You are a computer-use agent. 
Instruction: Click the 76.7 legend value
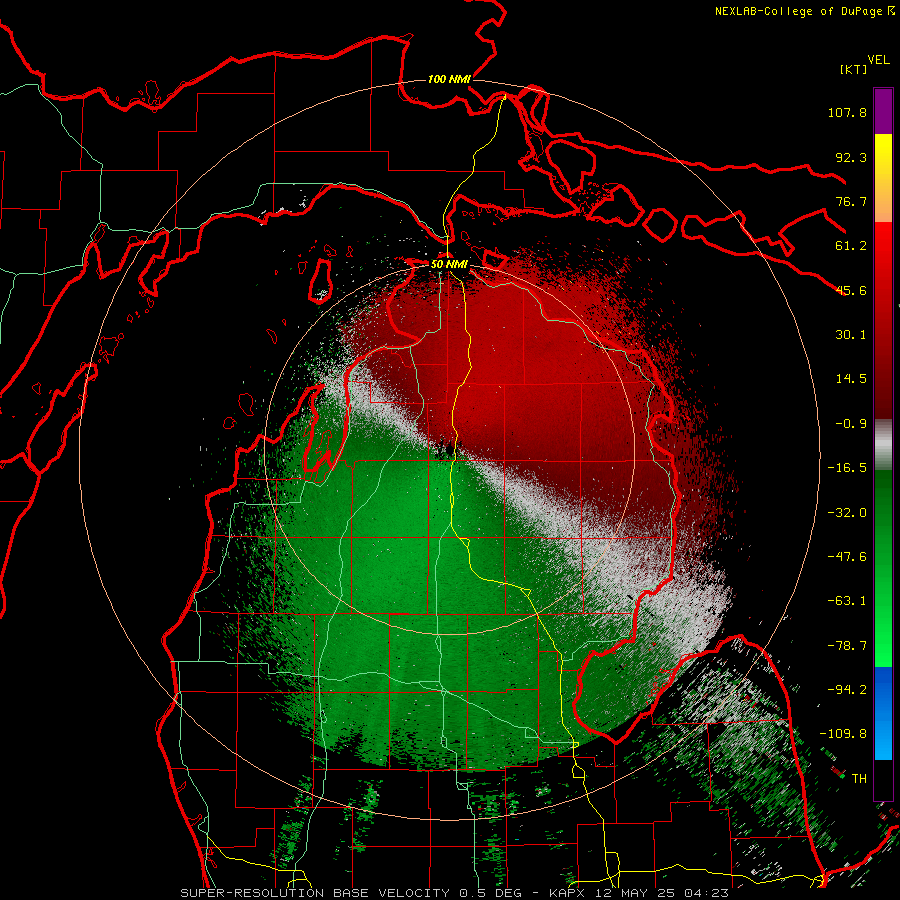[851, 201]
